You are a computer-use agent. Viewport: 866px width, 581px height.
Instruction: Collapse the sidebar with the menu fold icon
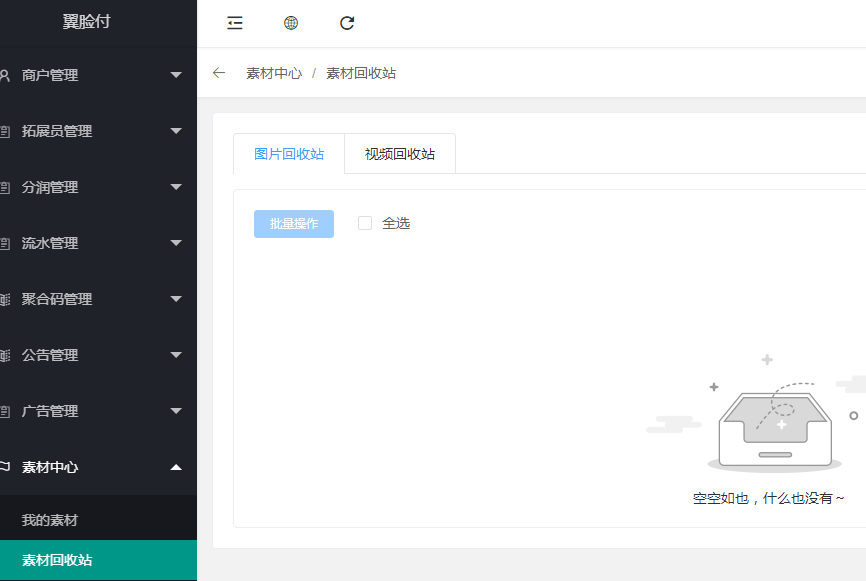235,23
